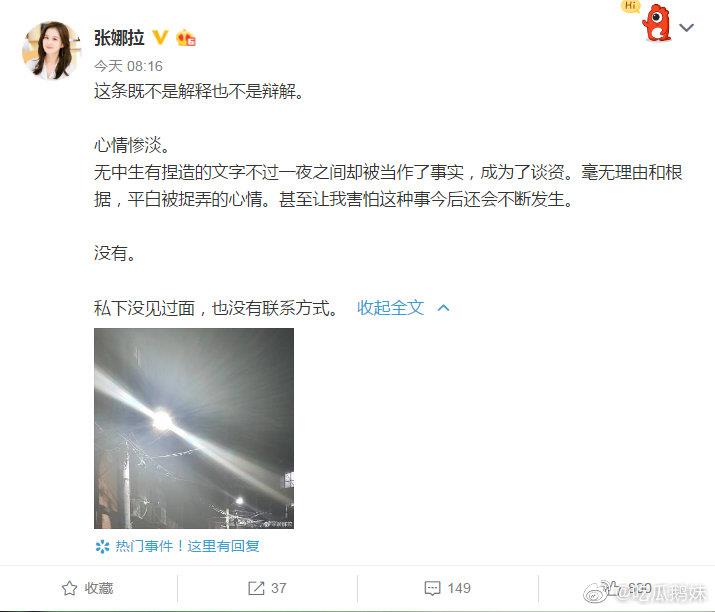The width and height of the screenshot is (715, 612).
Task: Open the username 张娜拉 profile link
Action: coord(119,37)
